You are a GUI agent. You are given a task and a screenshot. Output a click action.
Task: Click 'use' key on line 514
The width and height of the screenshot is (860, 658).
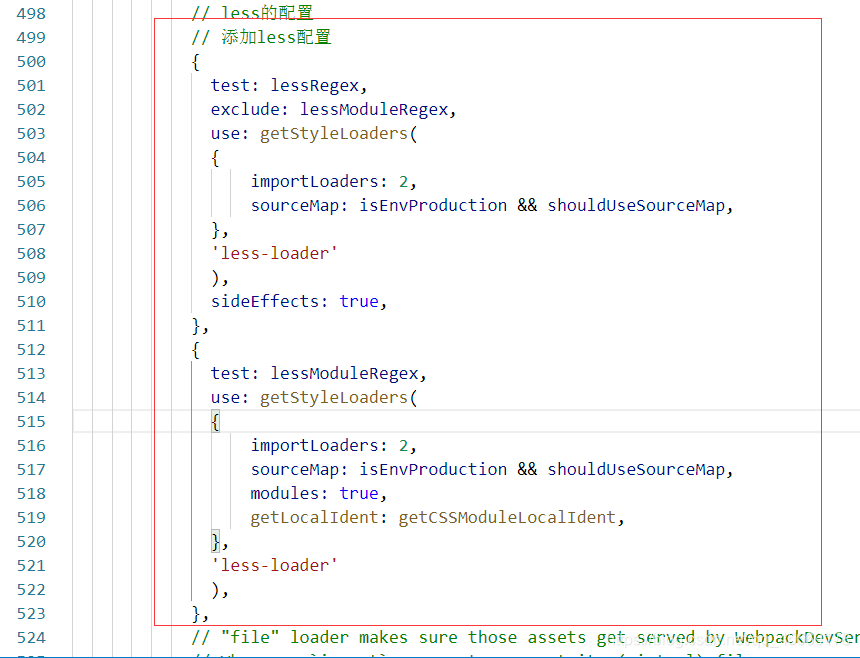click(x=225, y=398)
